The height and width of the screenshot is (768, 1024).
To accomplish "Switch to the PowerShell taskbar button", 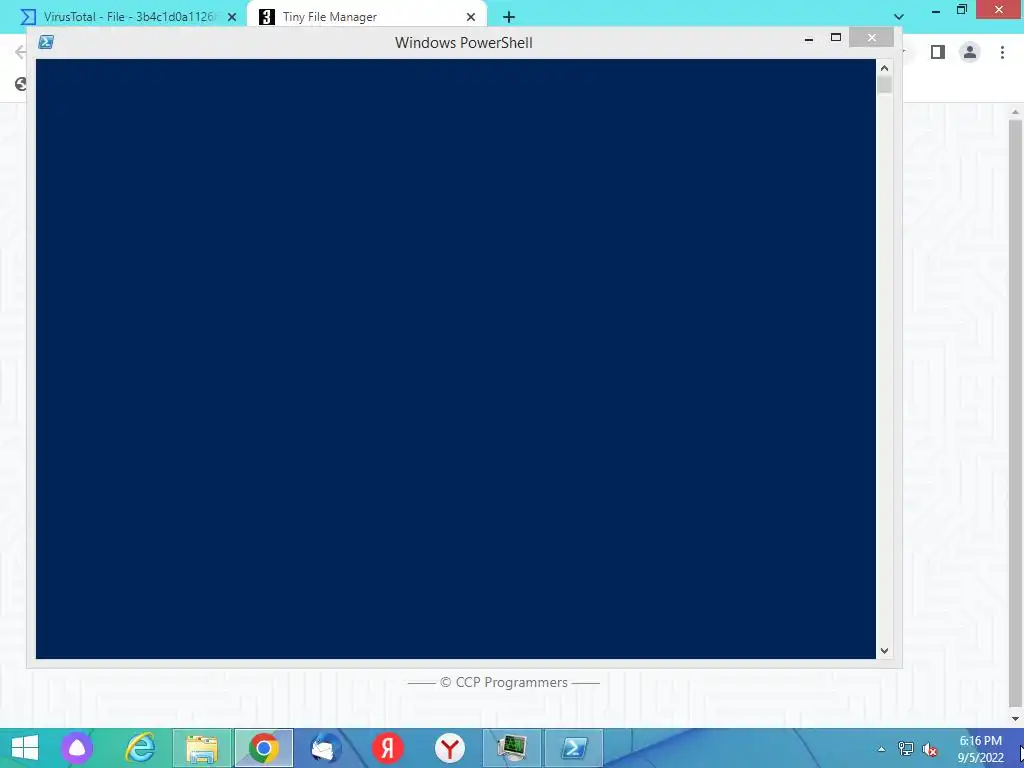I will (x=574, y=748).
